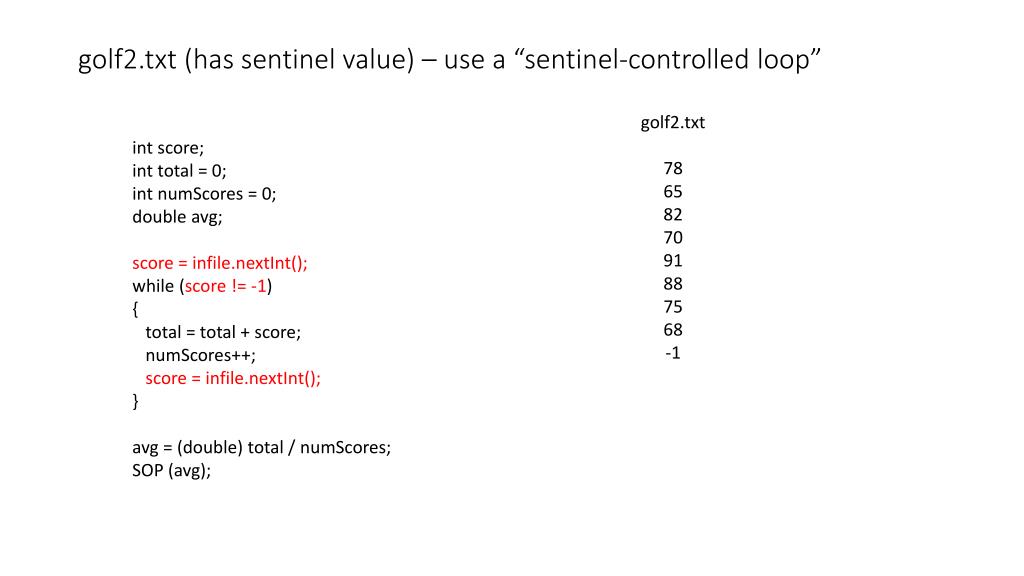Screen dimensions: 1024x576
Task: Click first red 'score = infile.nextInt();' line
Action: point(220,263)
